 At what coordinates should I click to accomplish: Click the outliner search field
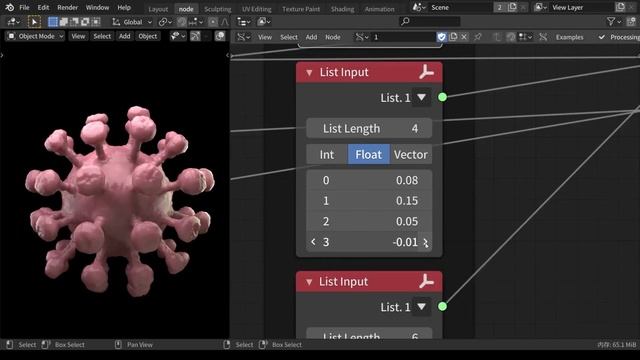point(430,21)
